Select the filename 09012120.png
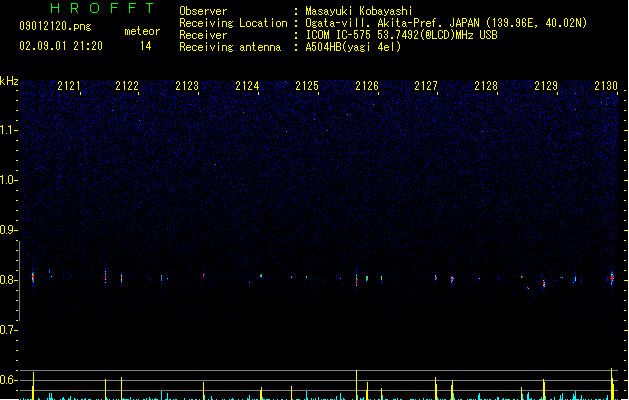 55,26
